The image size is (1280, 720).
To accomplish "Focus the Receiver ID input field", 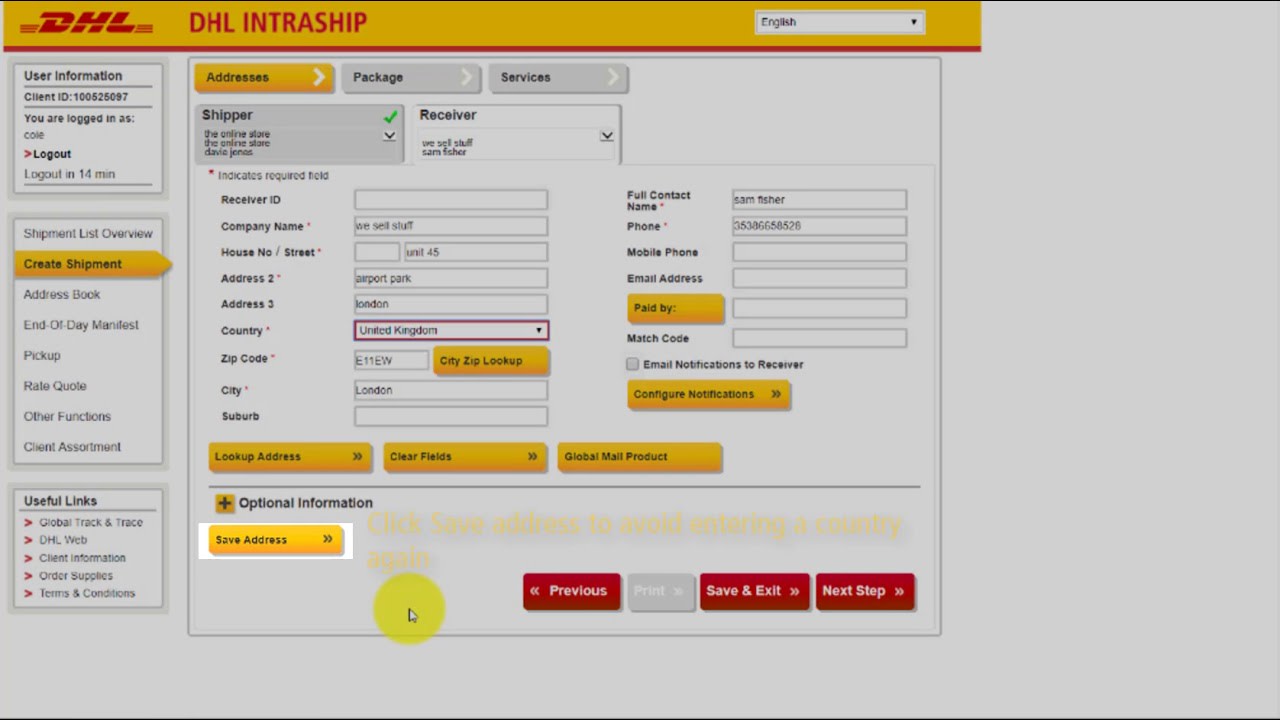I will pyautogui.click(x=451, y=200).
